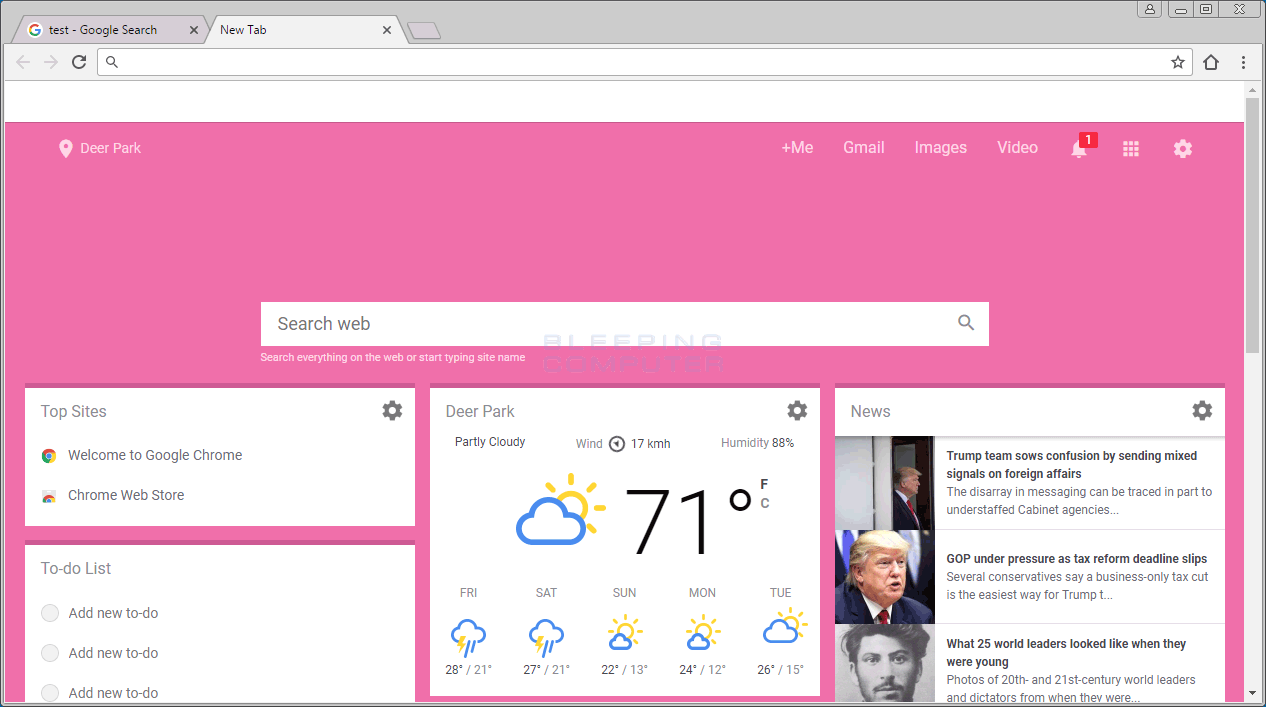1266x707 pixels.
Task: Click the location pin beside Deer Park
Action: click(66, 148)
